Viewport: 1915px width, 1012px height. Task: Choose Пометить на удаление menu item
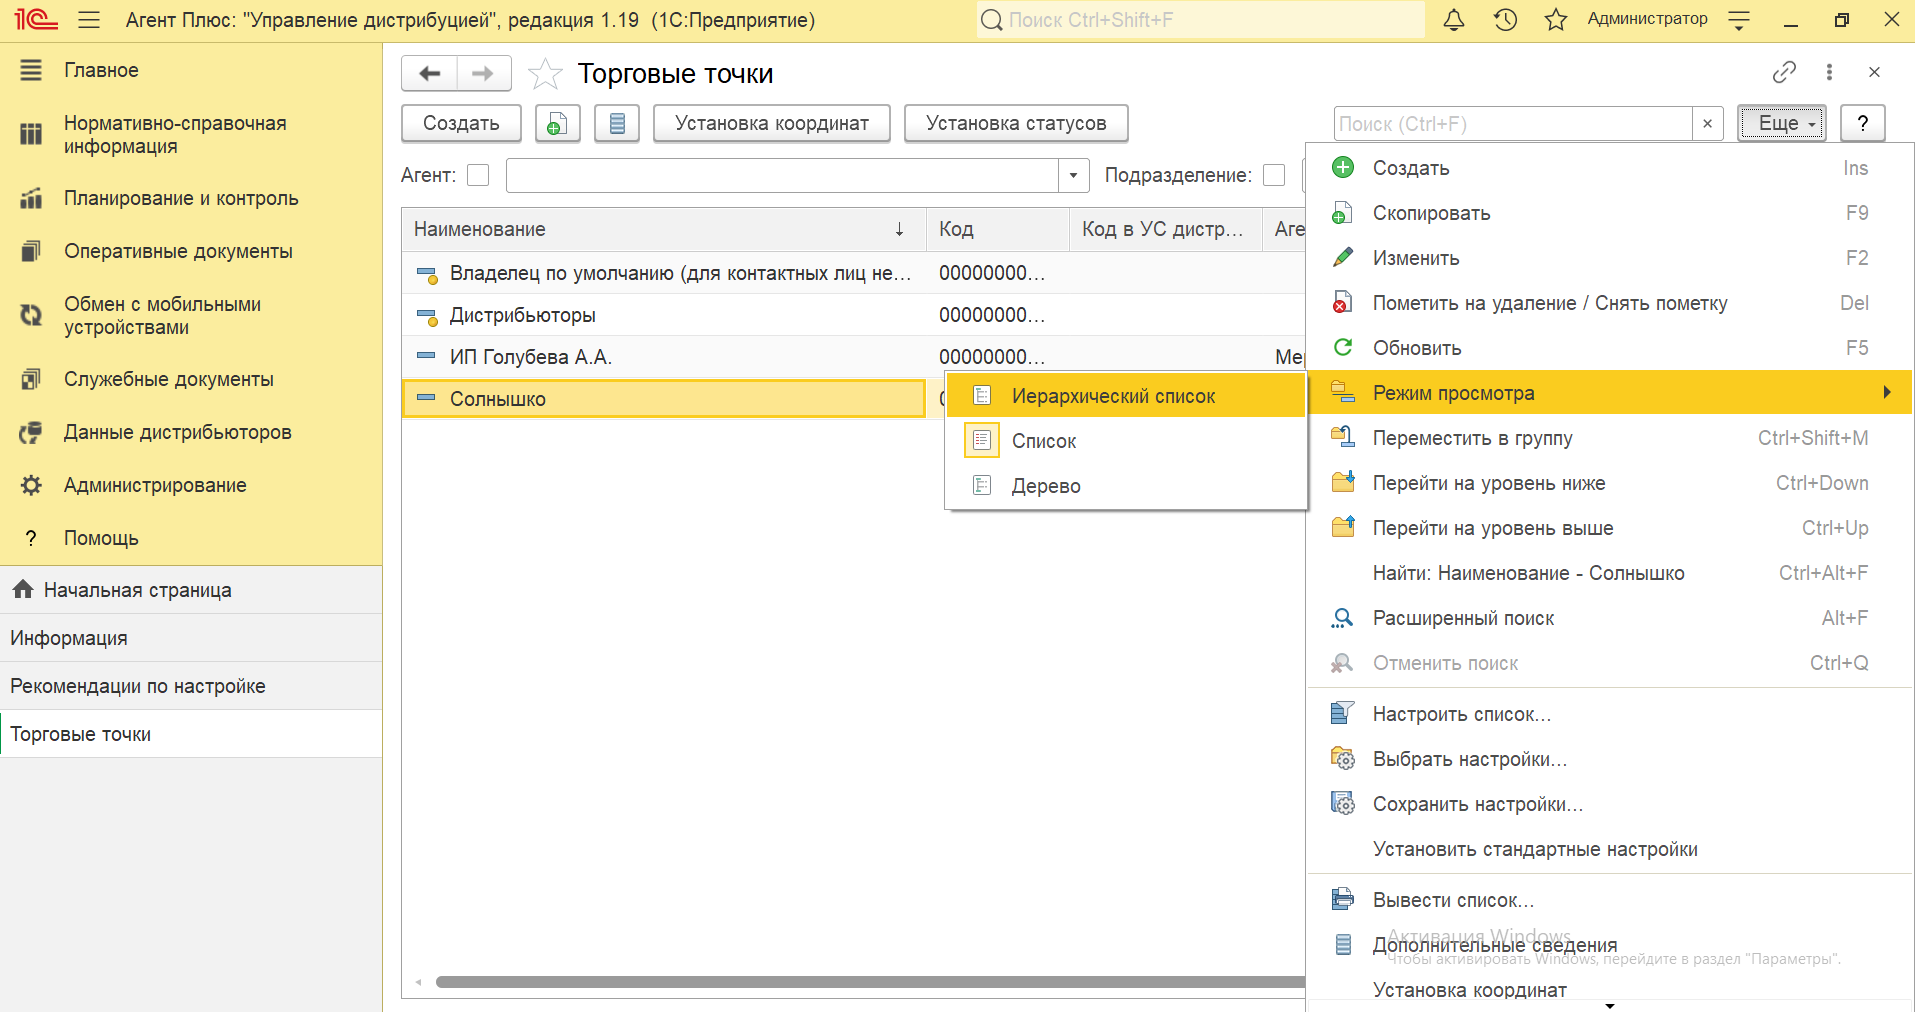[x=1610, y=303]
